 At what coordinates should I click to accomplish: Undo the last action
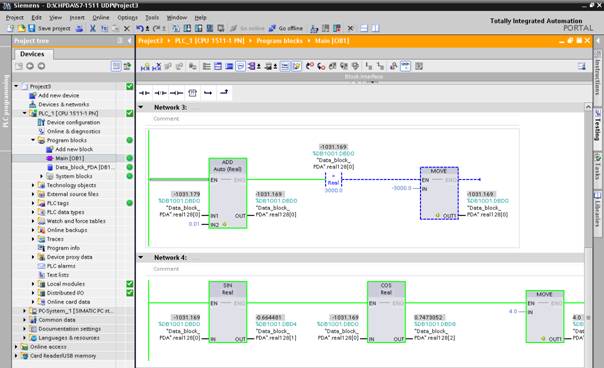(140, 28)
